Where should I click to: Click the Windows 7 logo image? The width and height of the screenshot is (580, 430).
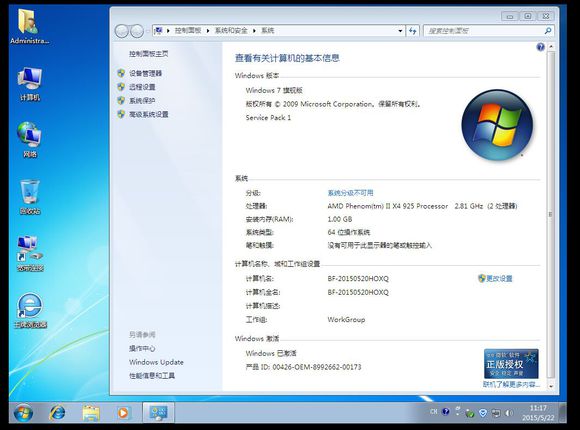tap(497, 125)
